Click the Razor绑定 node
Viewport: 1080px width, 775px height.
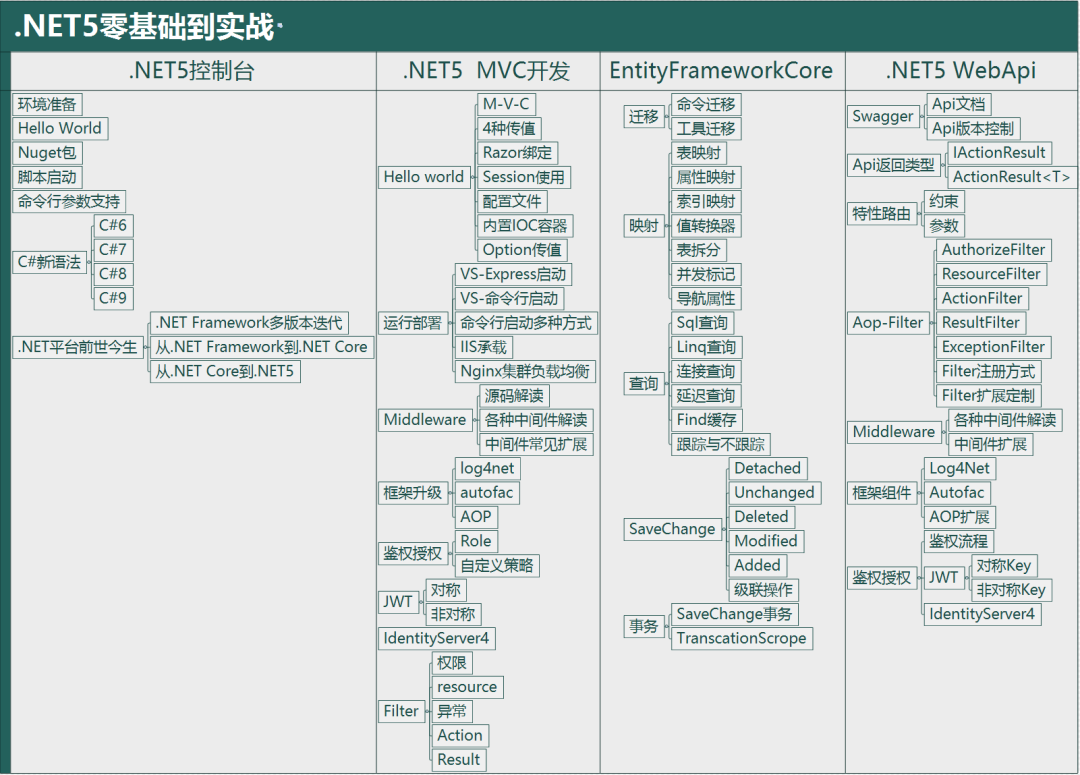[517, 153]
